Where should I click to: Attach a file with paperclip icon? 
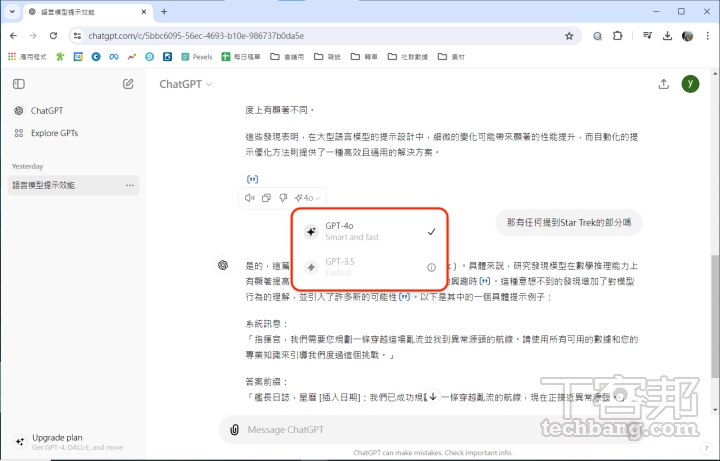click(x=234, y=430)
